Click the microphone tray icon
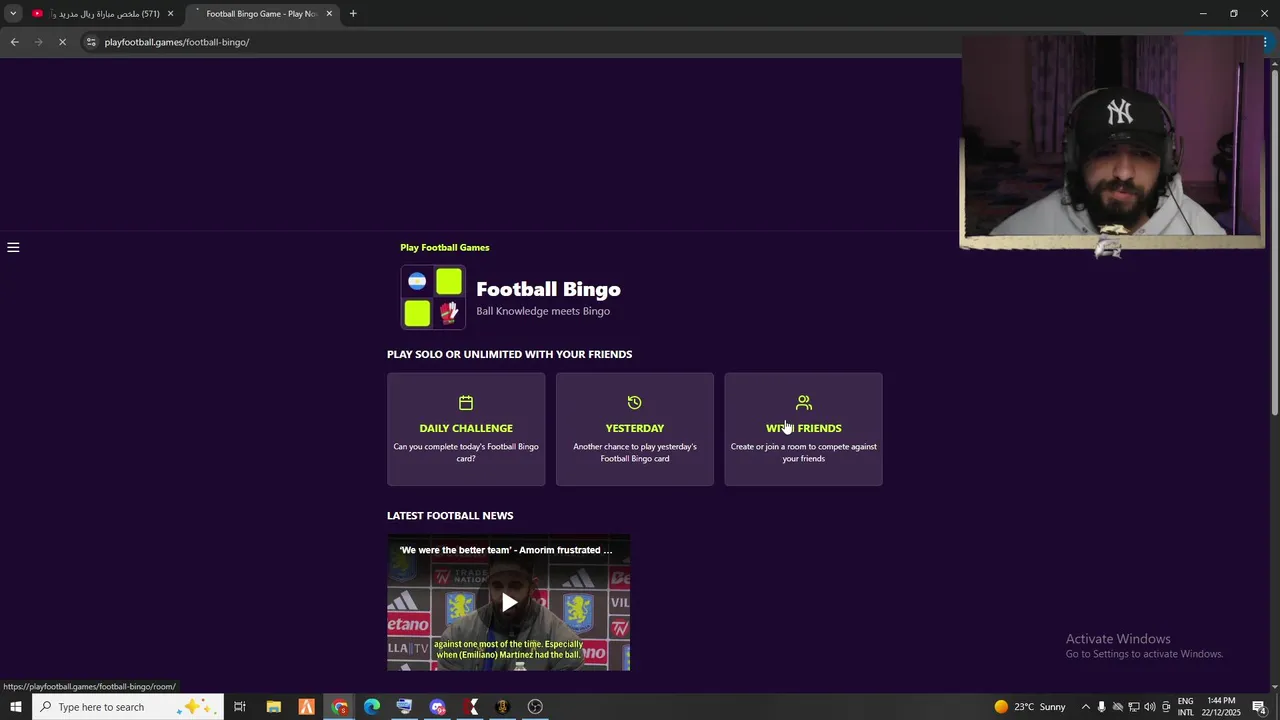Image resolution: width=1280 pixels, height=720 pixels. click(x=1101, y=707)
